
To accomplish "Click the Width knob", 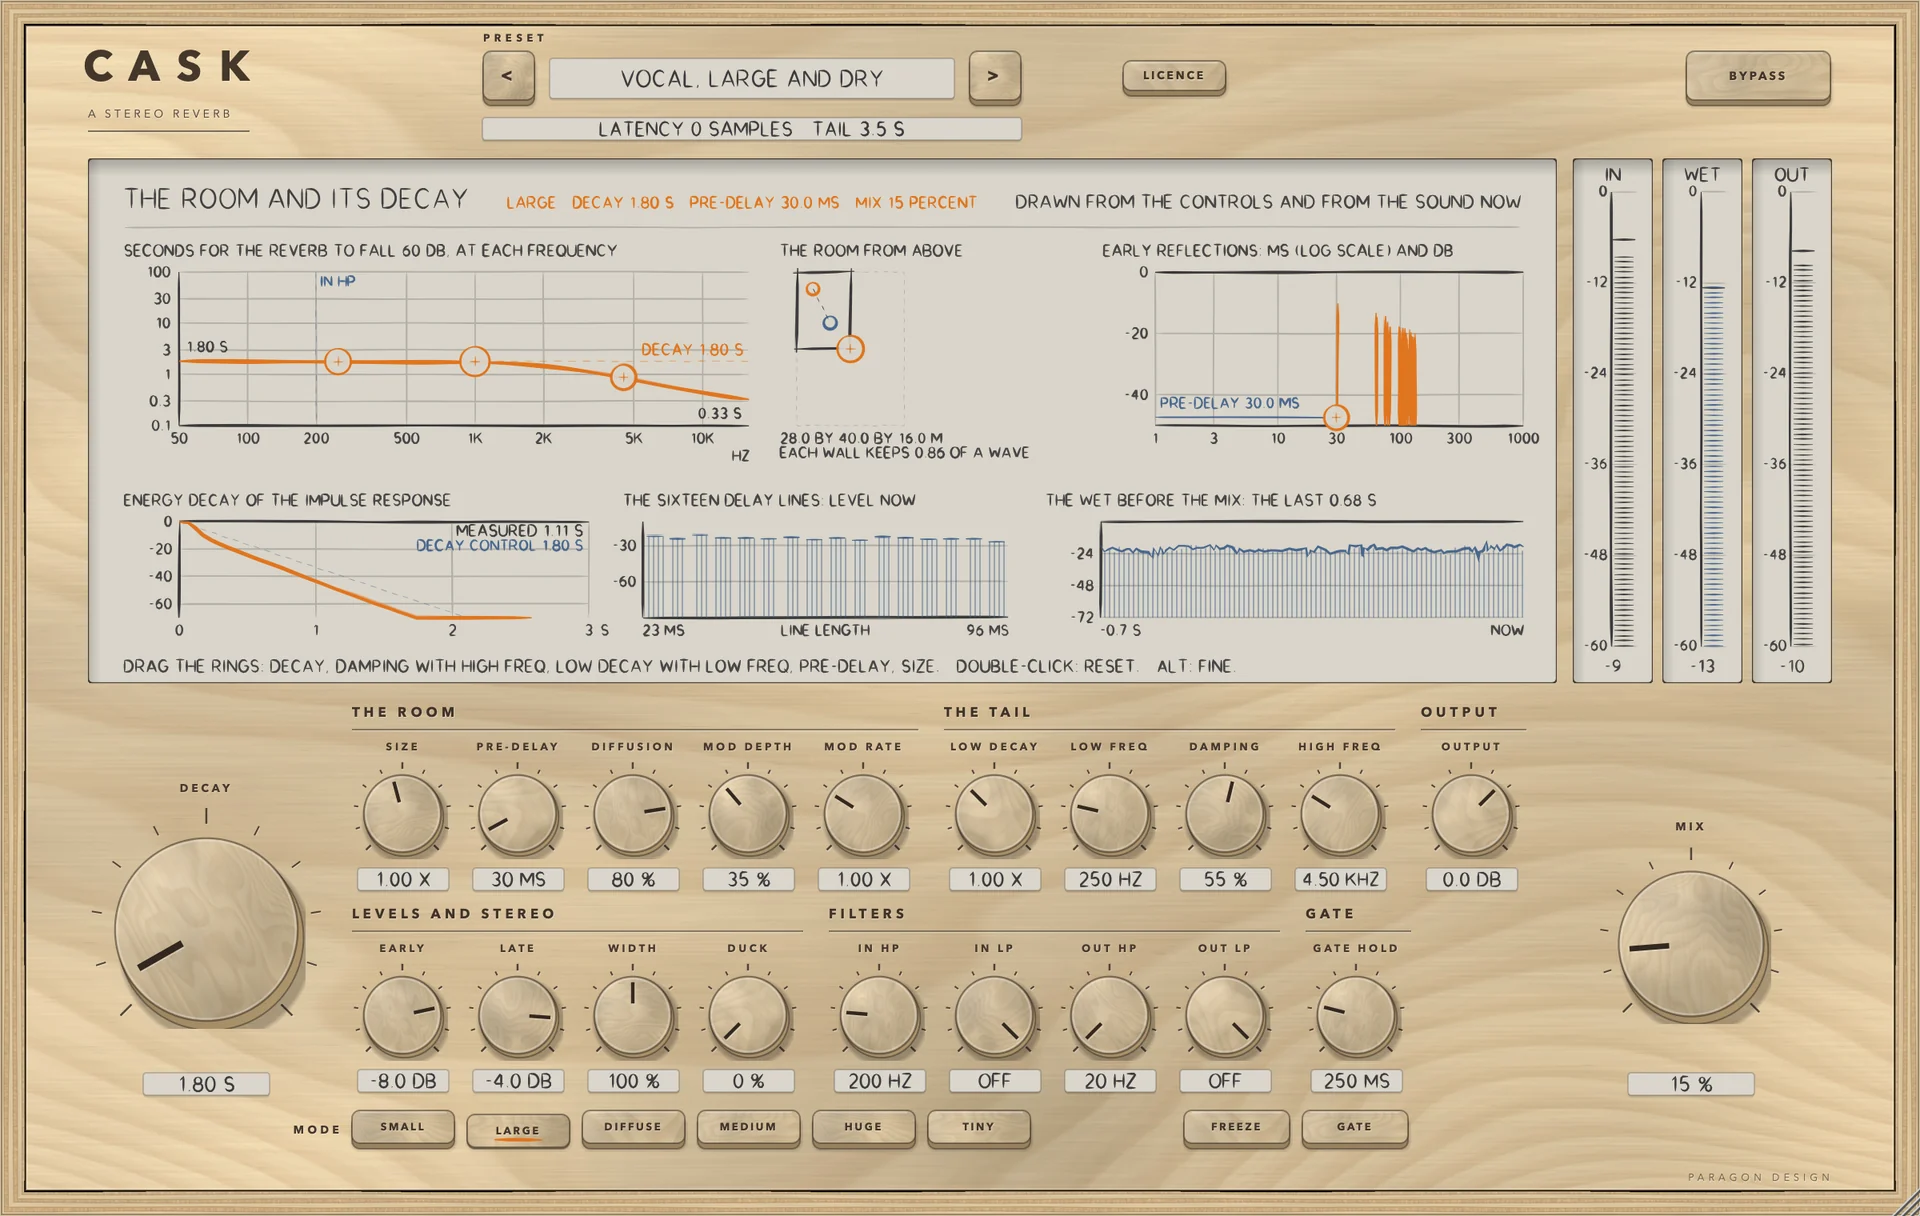I will coord(633,1016).
